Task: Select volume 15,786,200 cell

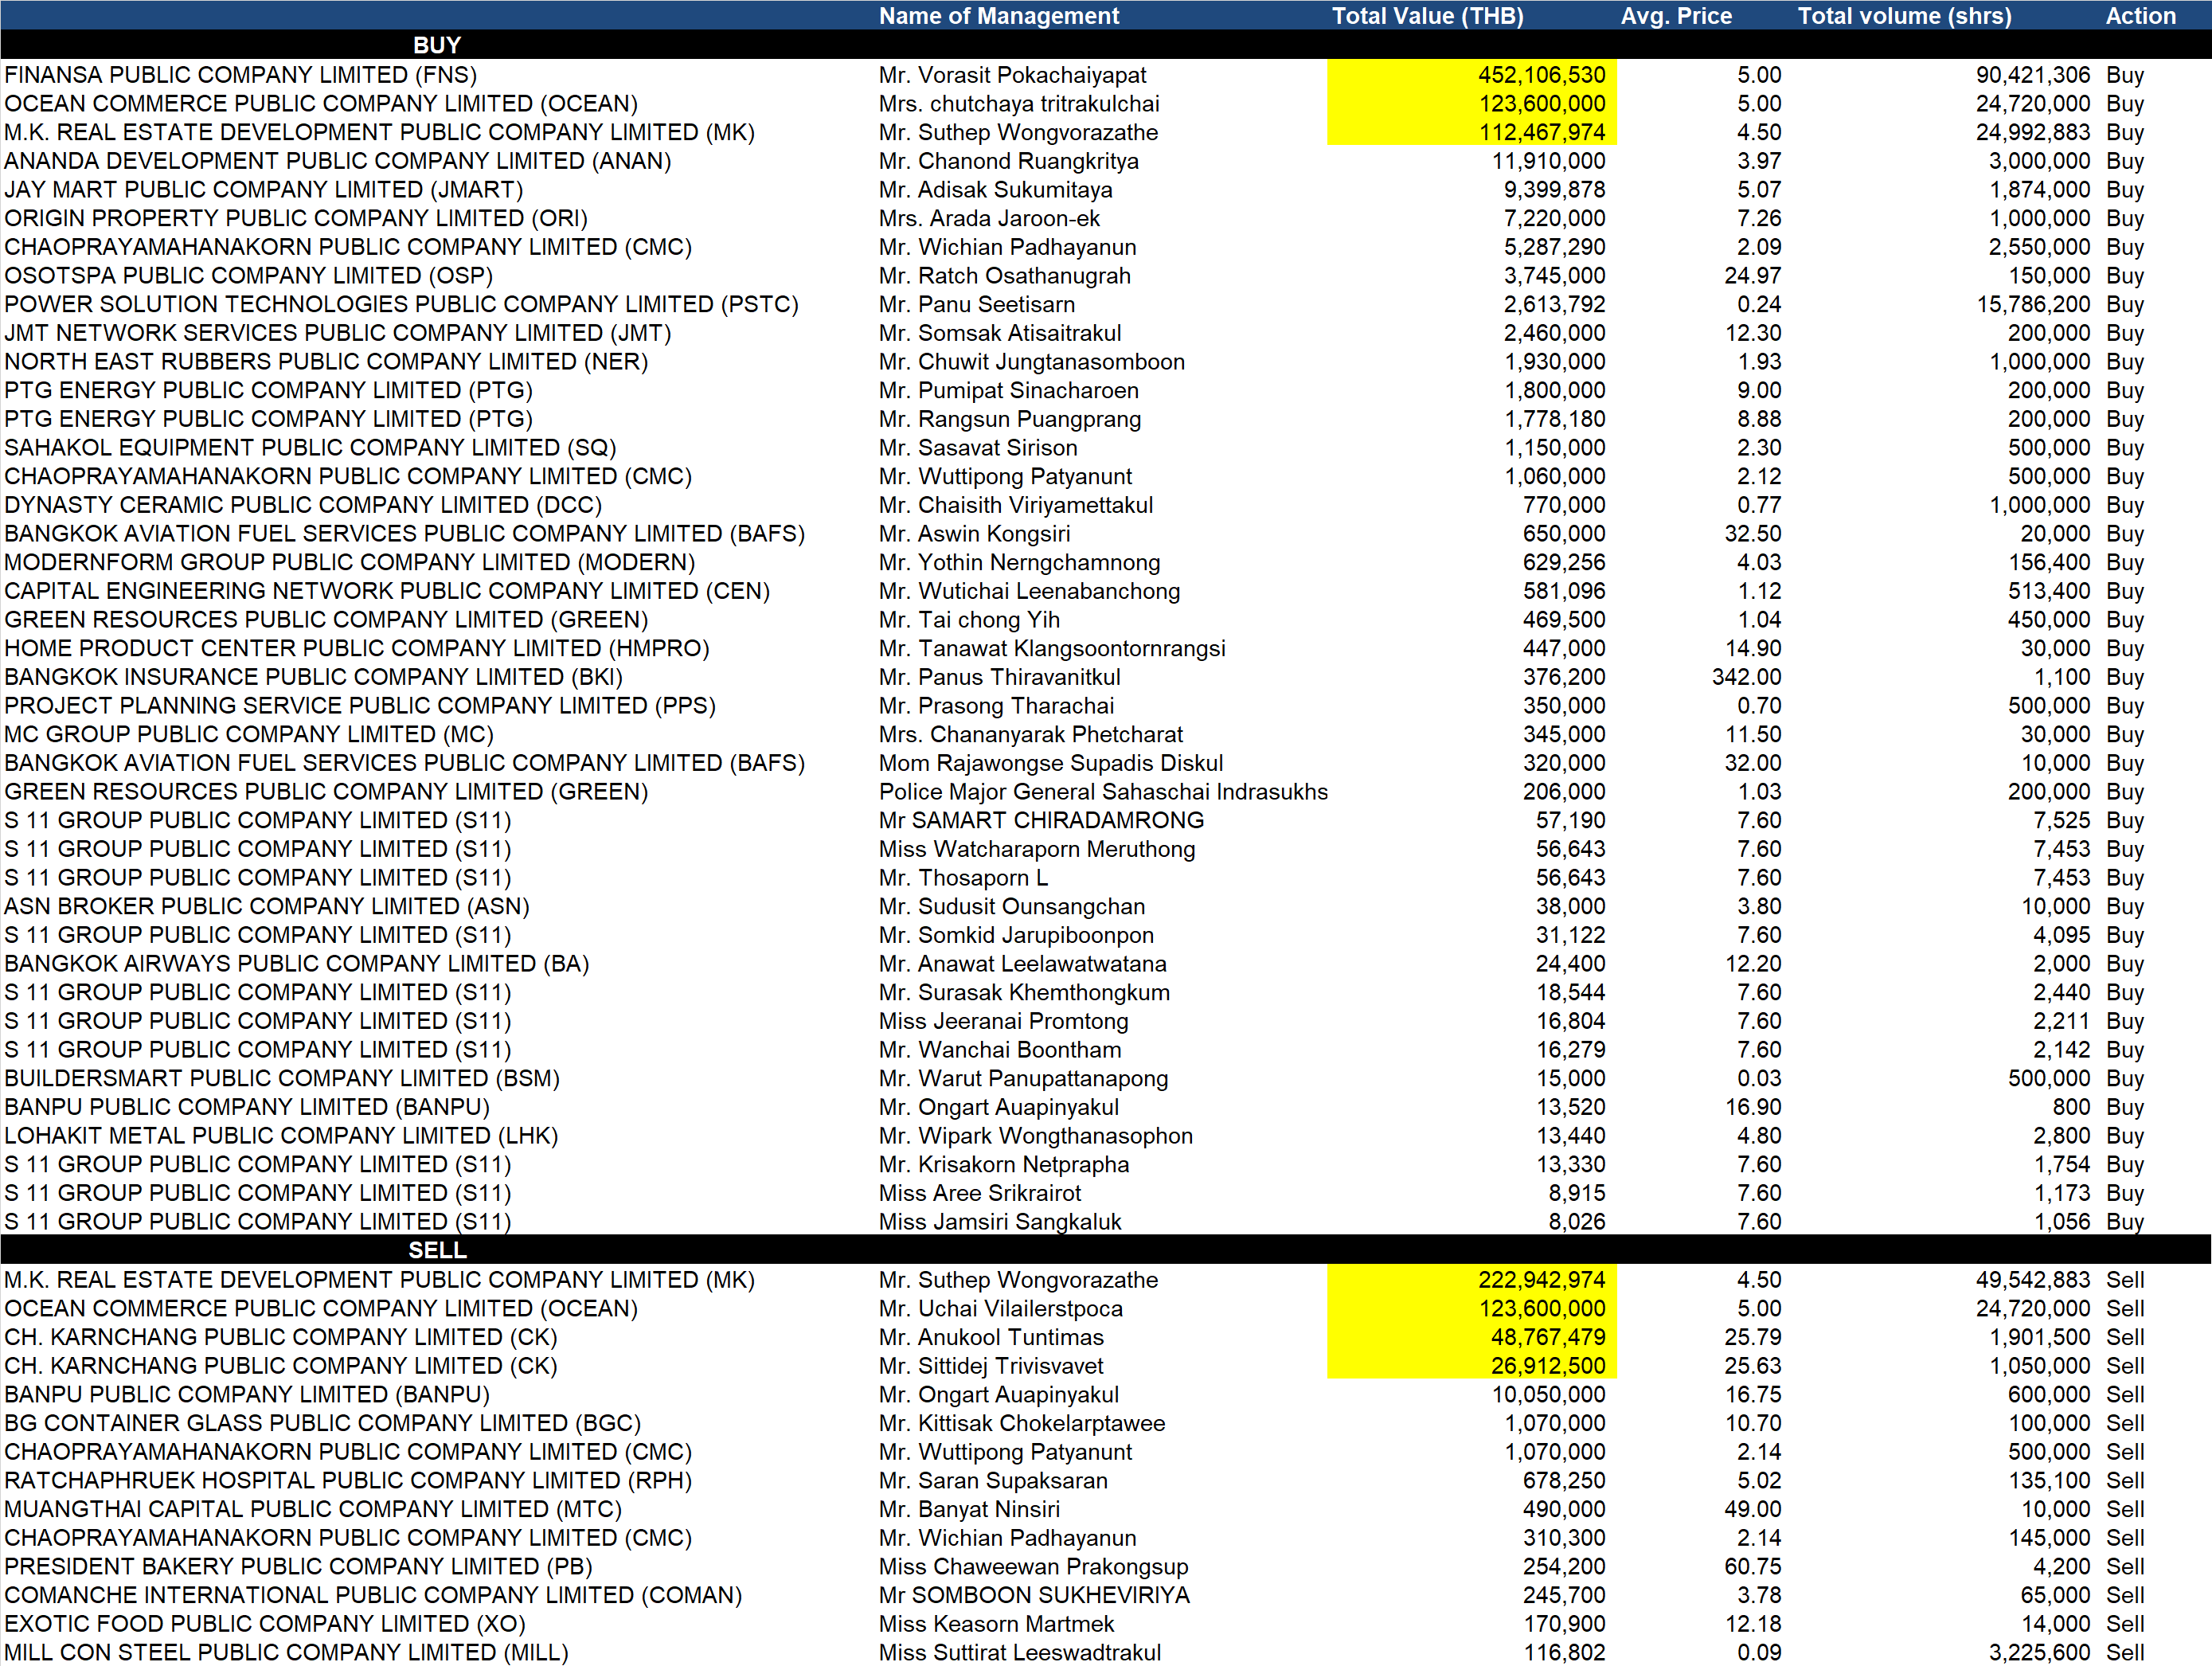Action: pos(2033,304)
